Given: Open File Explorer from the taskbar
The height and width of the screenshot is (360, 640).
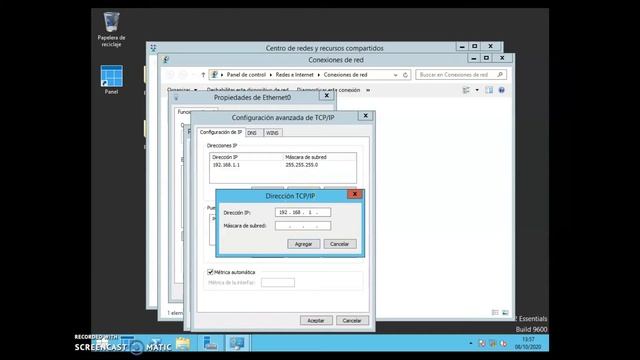Looking at the screenshot, I should click(183, 344).
